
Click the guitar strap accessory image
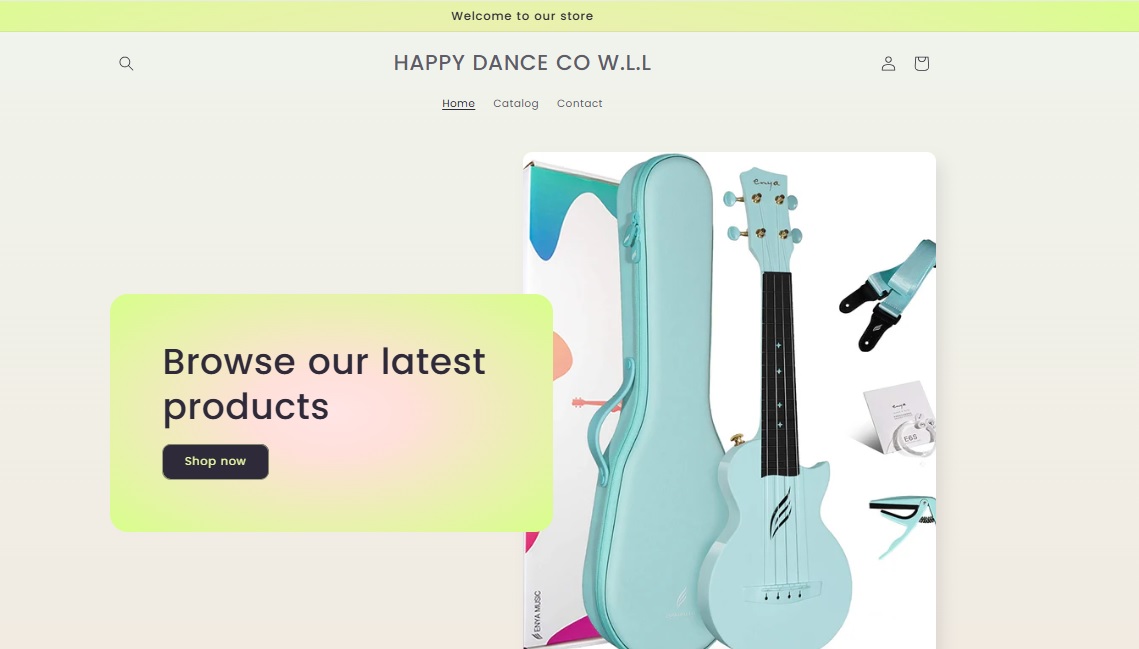888,294
